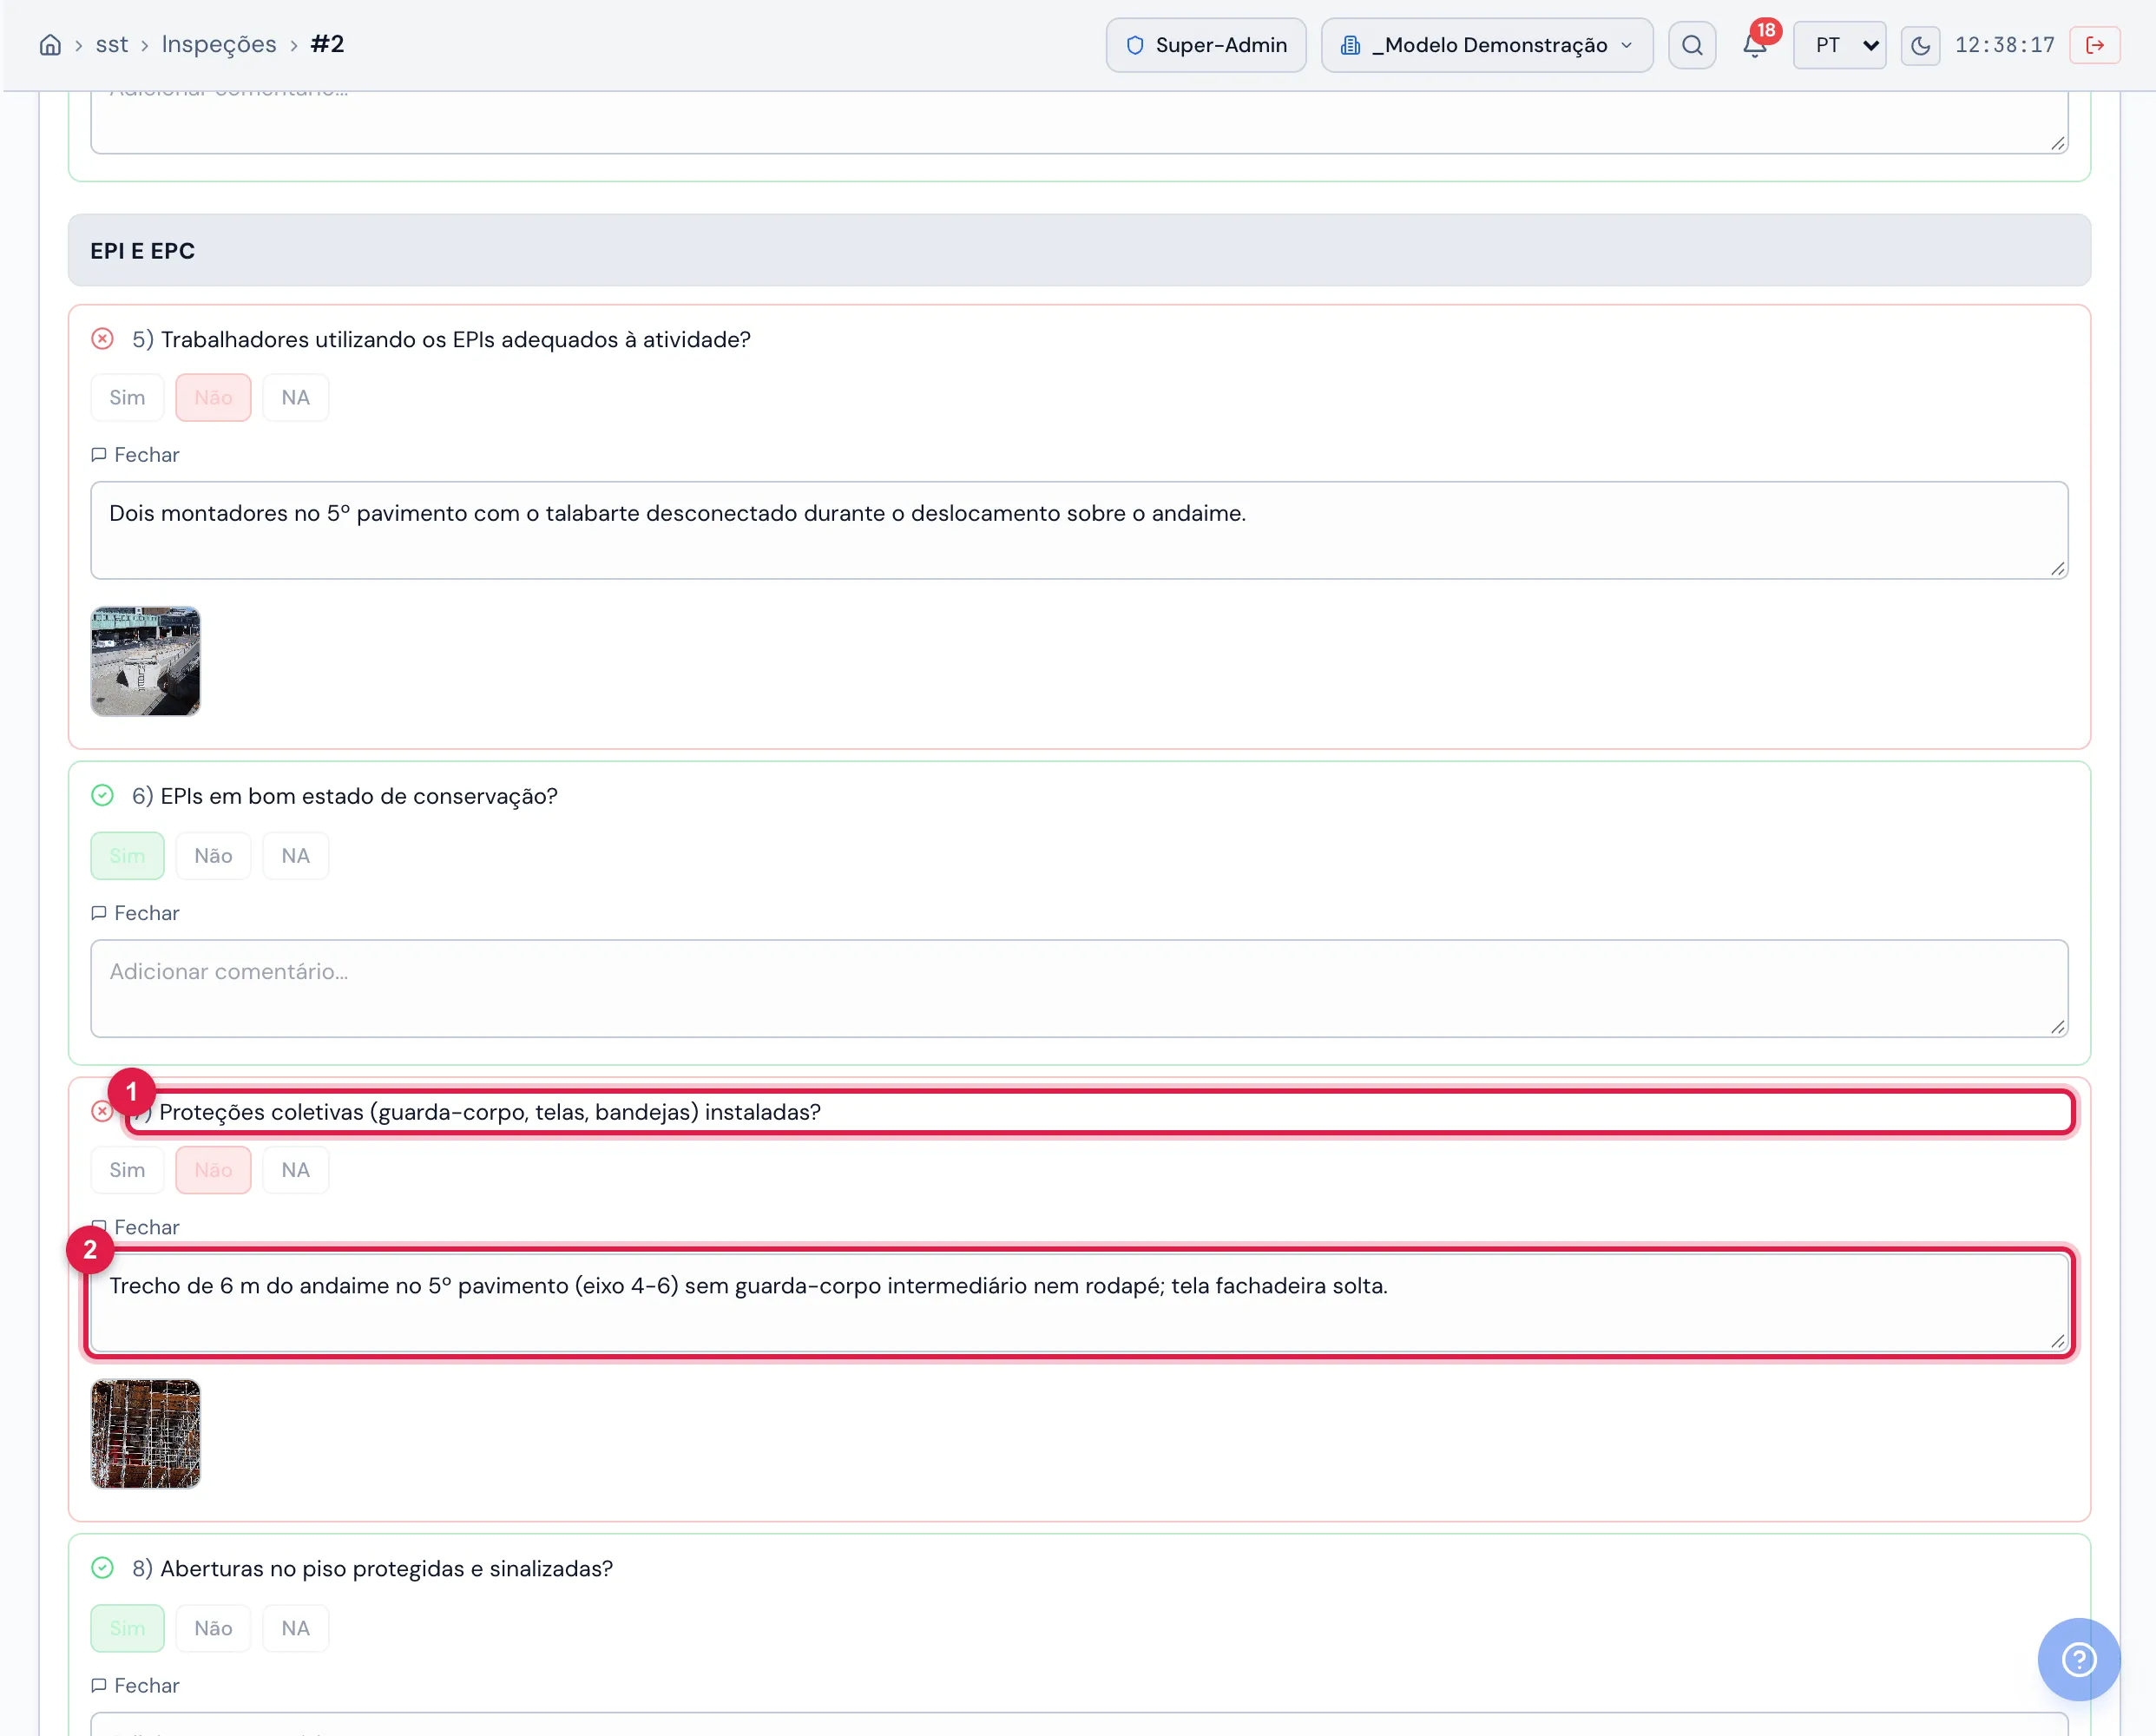Image resolution: width=2156 pixels, height=1736 pixels.
Task: Select NA for question 8 Aberturas no piso
Action: click(295, 1628)
